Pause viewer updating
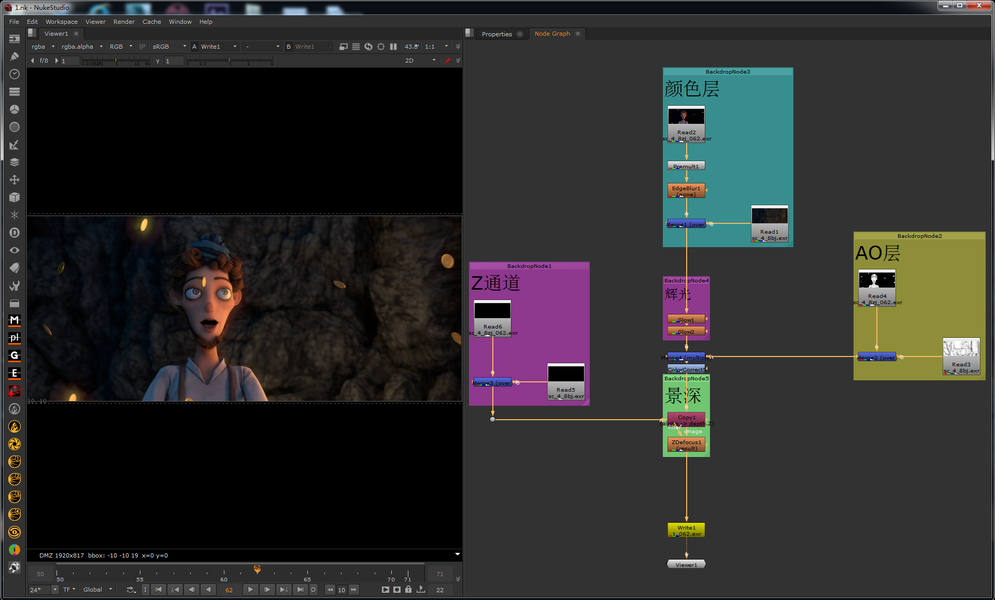995x600 pixels. click(x=393, y=46)
